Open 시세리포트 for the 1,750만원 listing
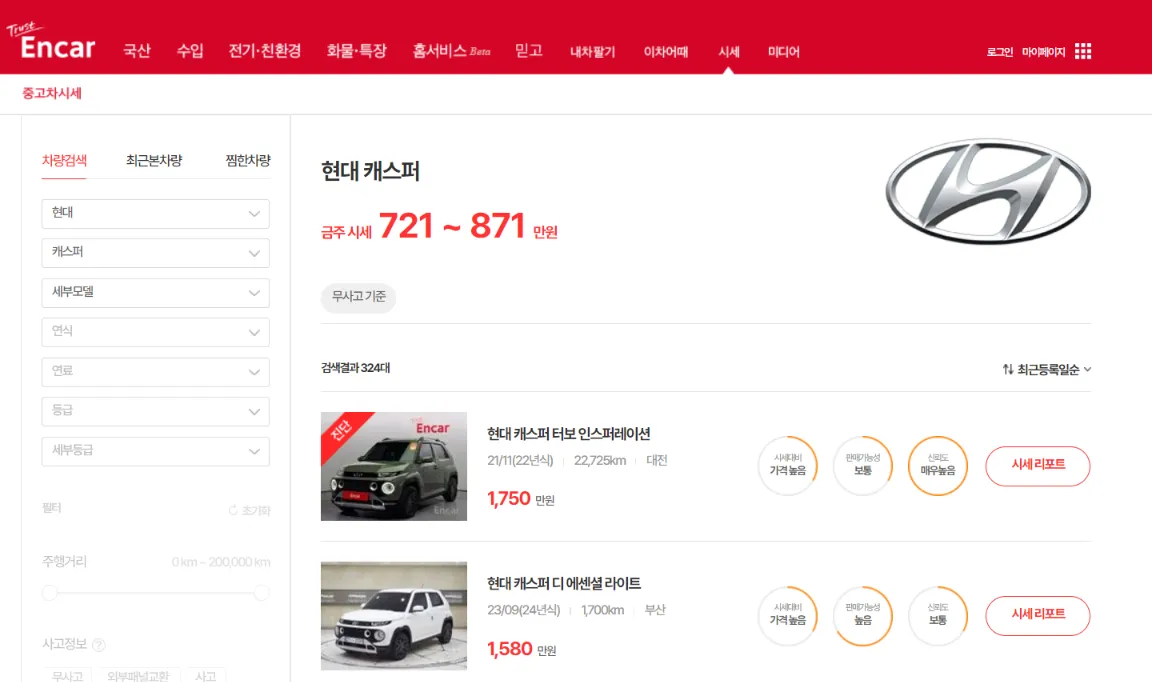1152x682 pixels. point(1037,465)
